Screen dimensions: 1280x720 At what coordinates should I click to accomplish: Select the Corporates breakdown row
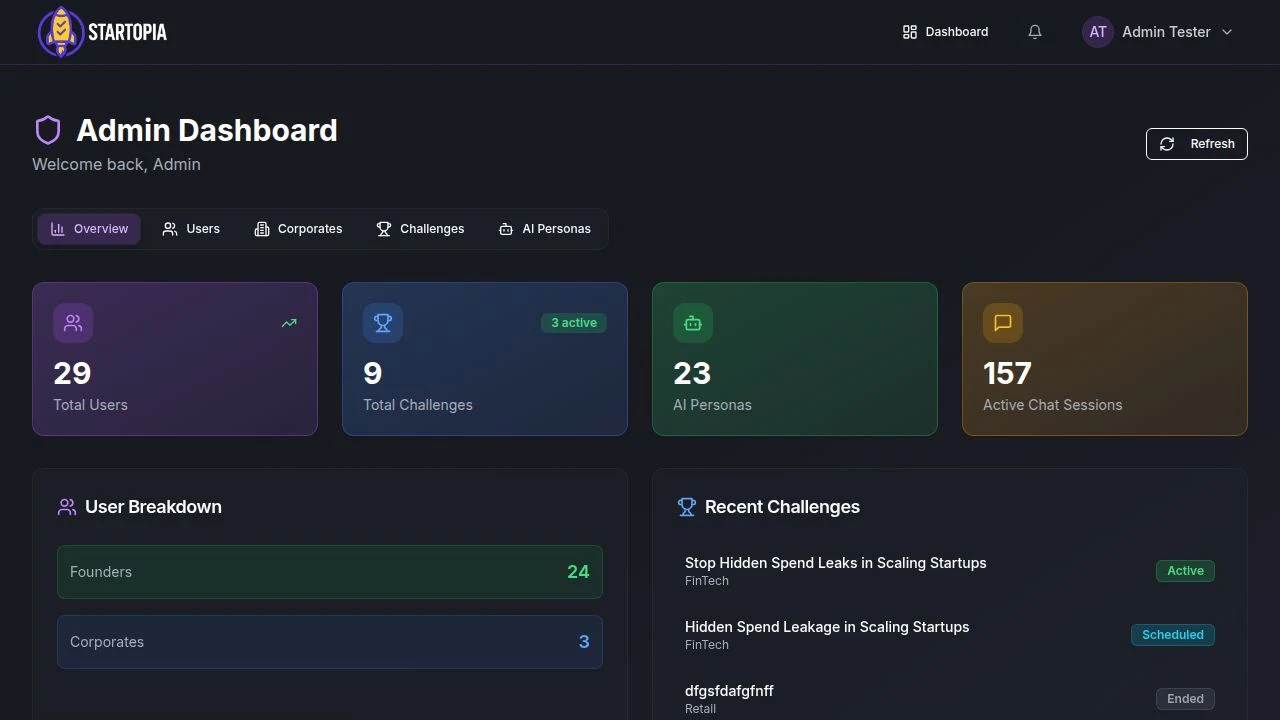tap(330, 642)
